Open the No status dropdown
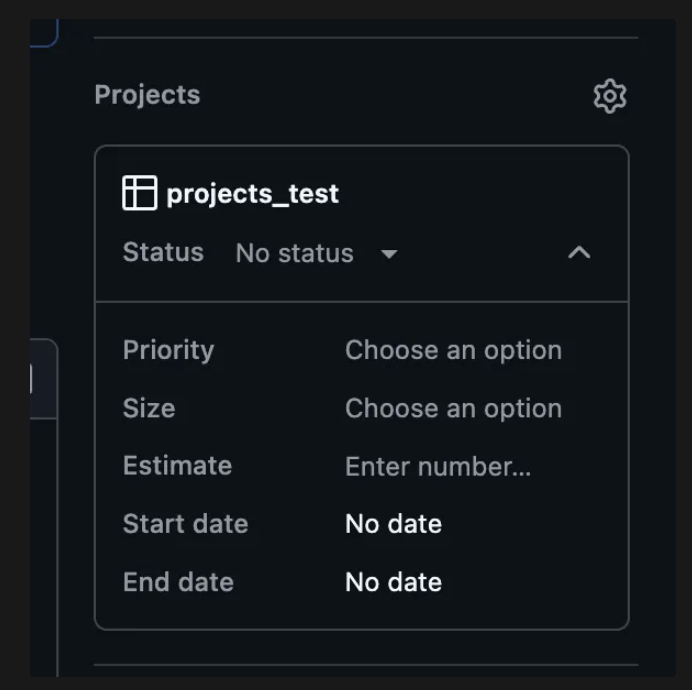This screenshot has height=690, width=692. point(316,254)
